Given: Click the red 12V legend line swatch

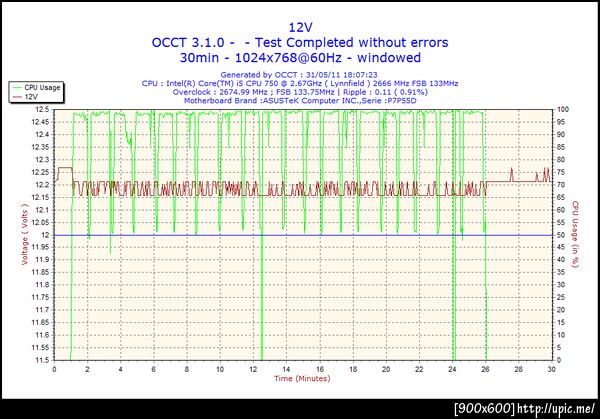Looking at the screenshot, I should (17, 97).
